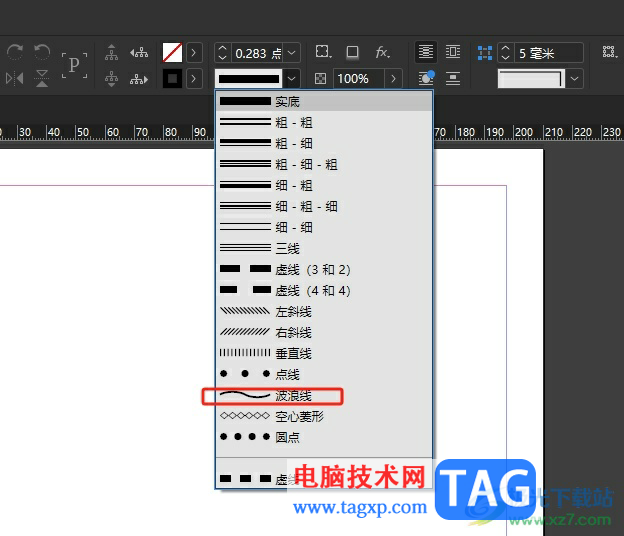The height and width of the screenshot is (536, 624).
Task: Choose 空心菱形 hollow diamond stroke
Action: [x=324, y=416]
